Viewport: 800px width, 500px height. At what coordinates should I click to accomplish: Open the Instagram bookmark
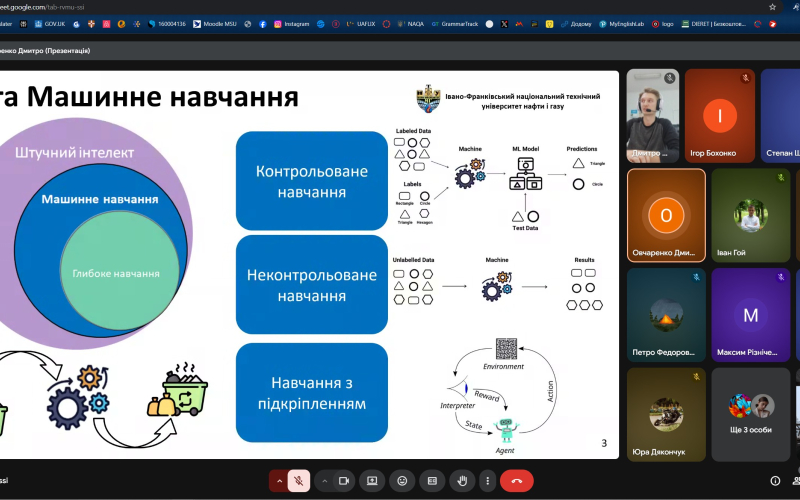[290, 23]
